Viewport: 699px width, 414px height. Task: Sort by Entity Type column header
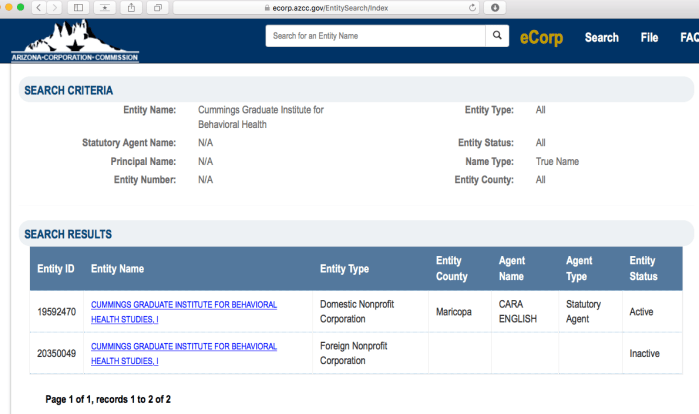[344, 268]
